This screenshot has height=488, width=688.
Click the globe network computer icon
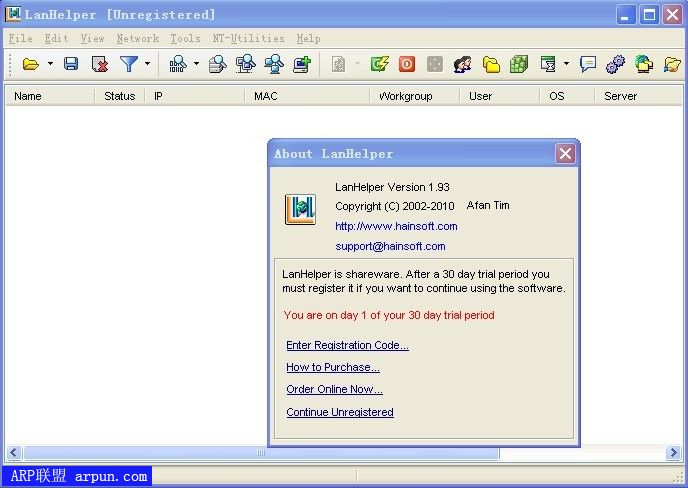644,64
